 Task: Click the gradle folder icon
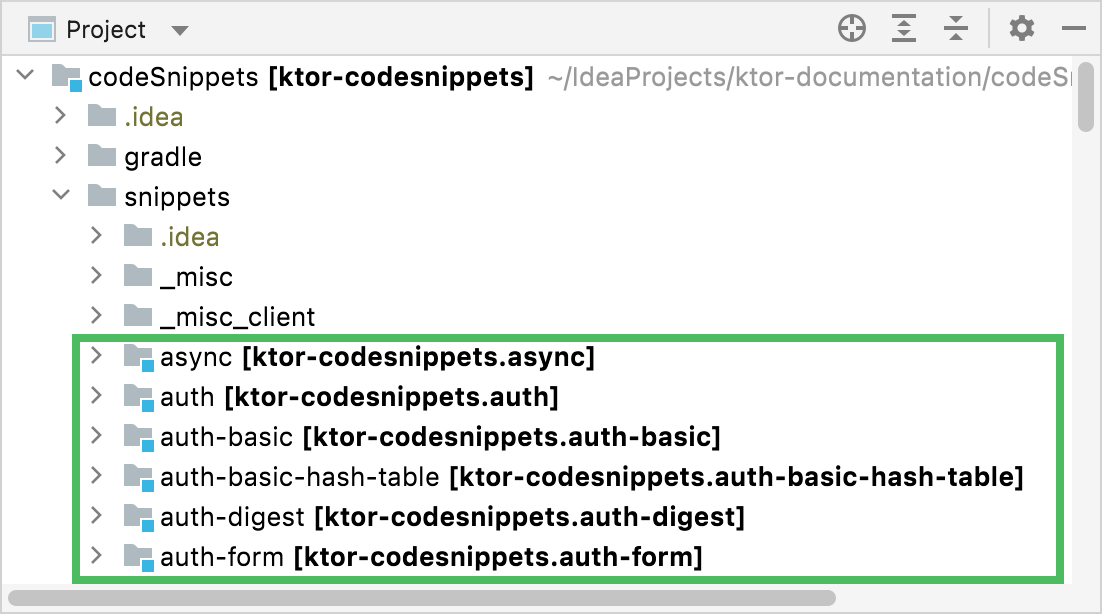tap(102, 155)
